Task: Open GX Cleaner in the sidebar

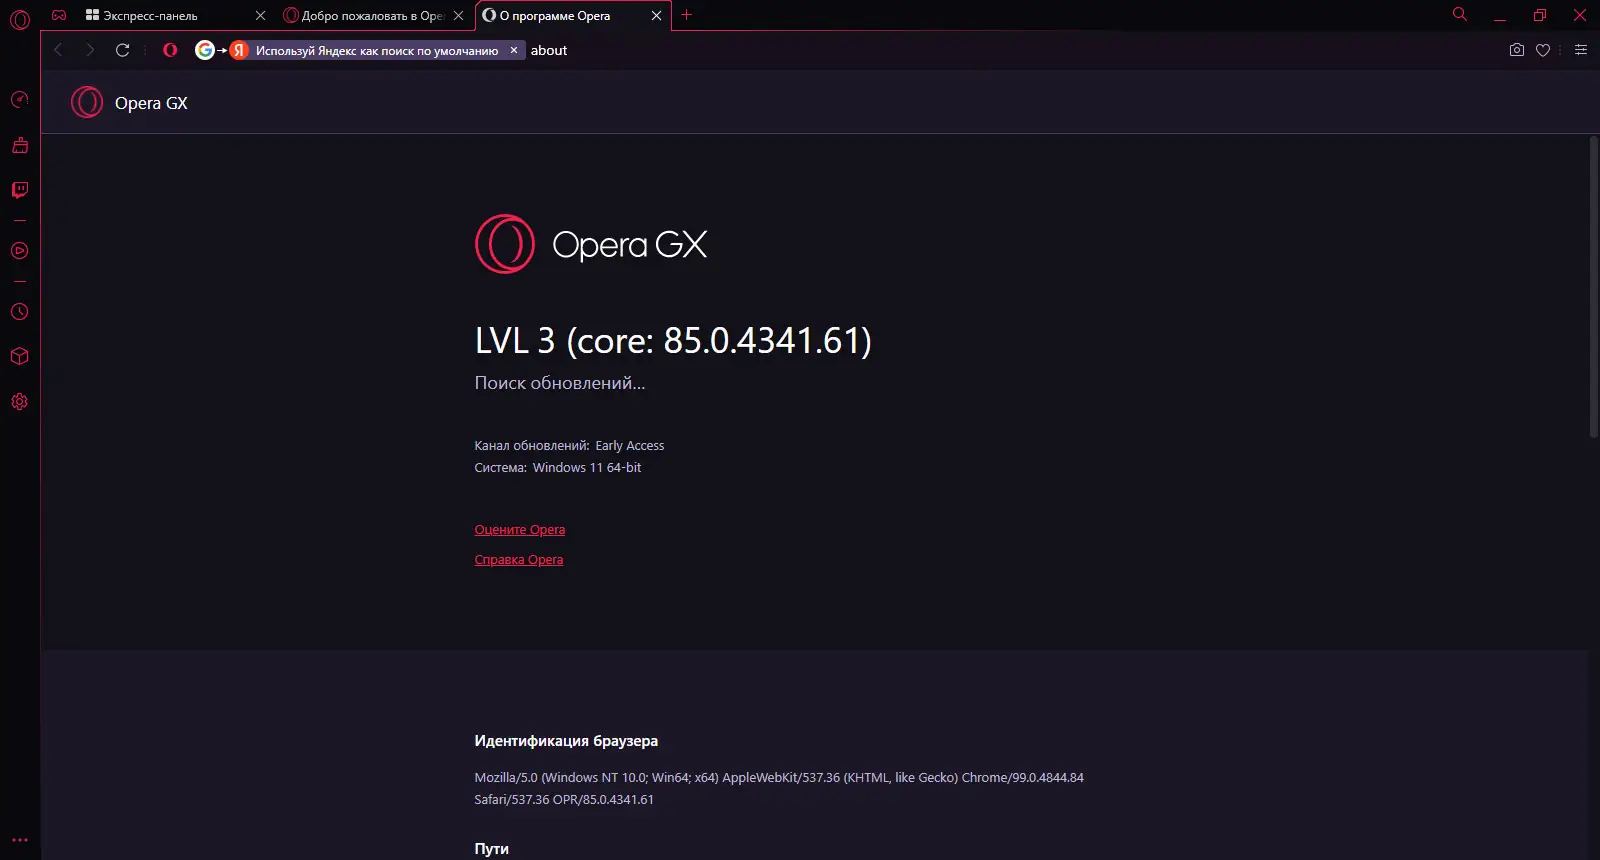Action: 19,145
